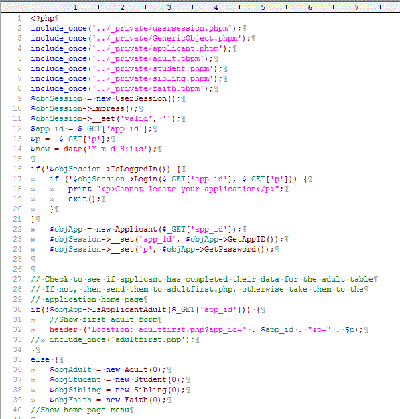The image size is (400, 419).
Task: Select line number 21 in the margin
Action: point(17,219)
